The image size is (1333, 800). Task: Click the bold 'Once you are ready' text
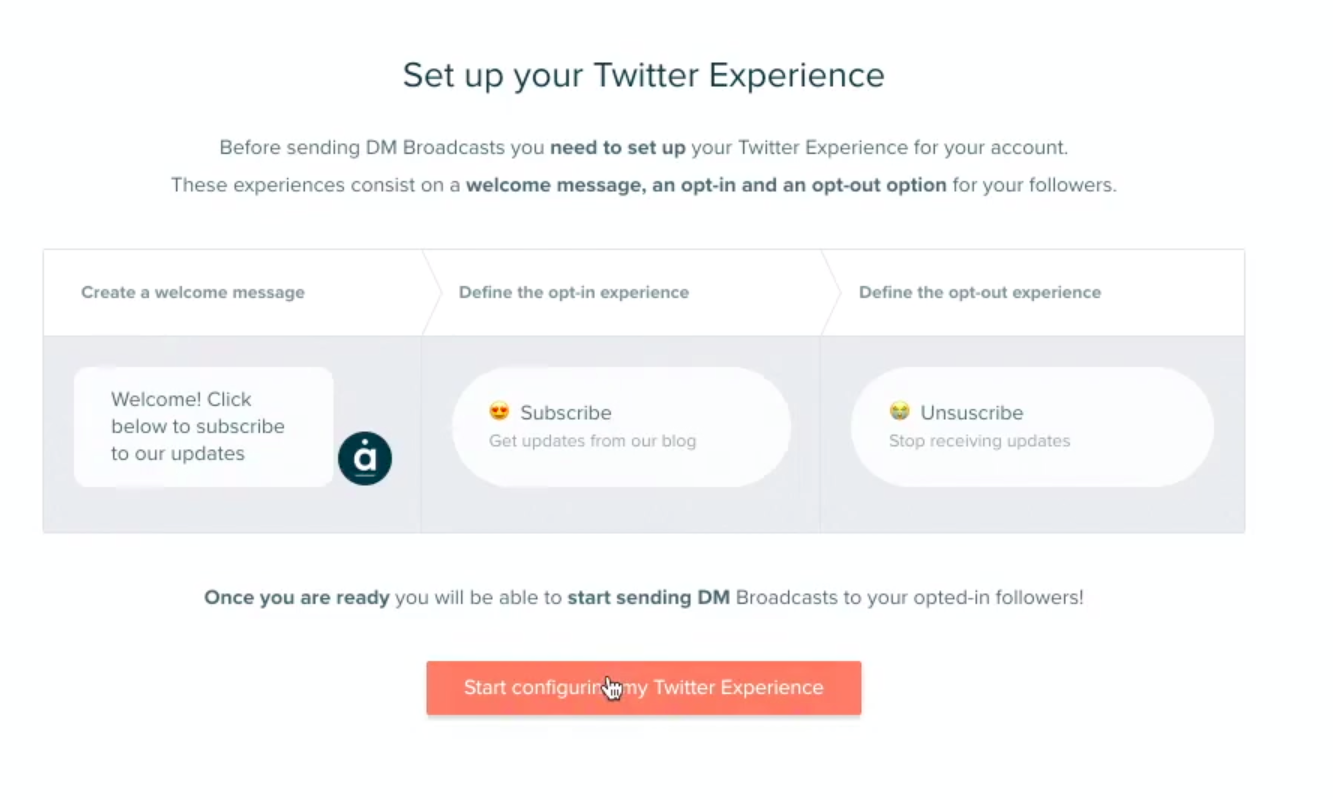(297, 598)
